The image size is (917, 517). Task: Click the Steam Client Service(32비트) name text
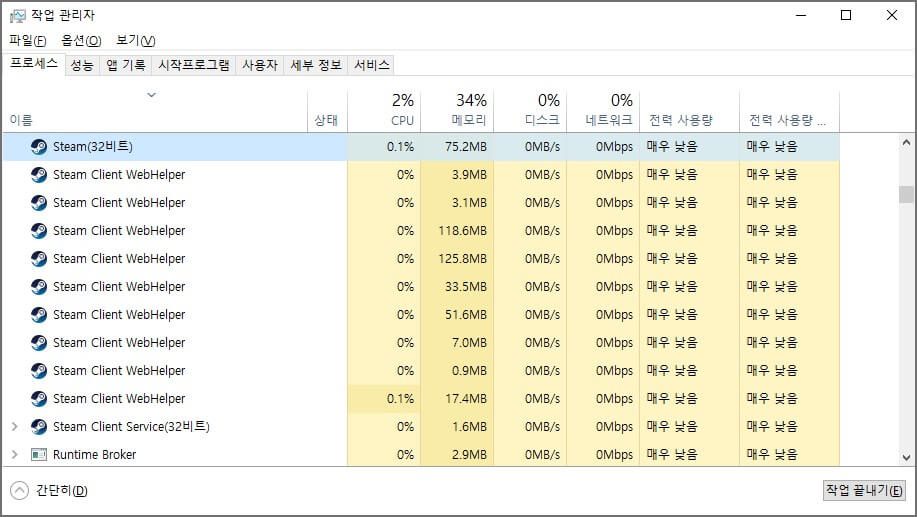click(x=131, y=427)
